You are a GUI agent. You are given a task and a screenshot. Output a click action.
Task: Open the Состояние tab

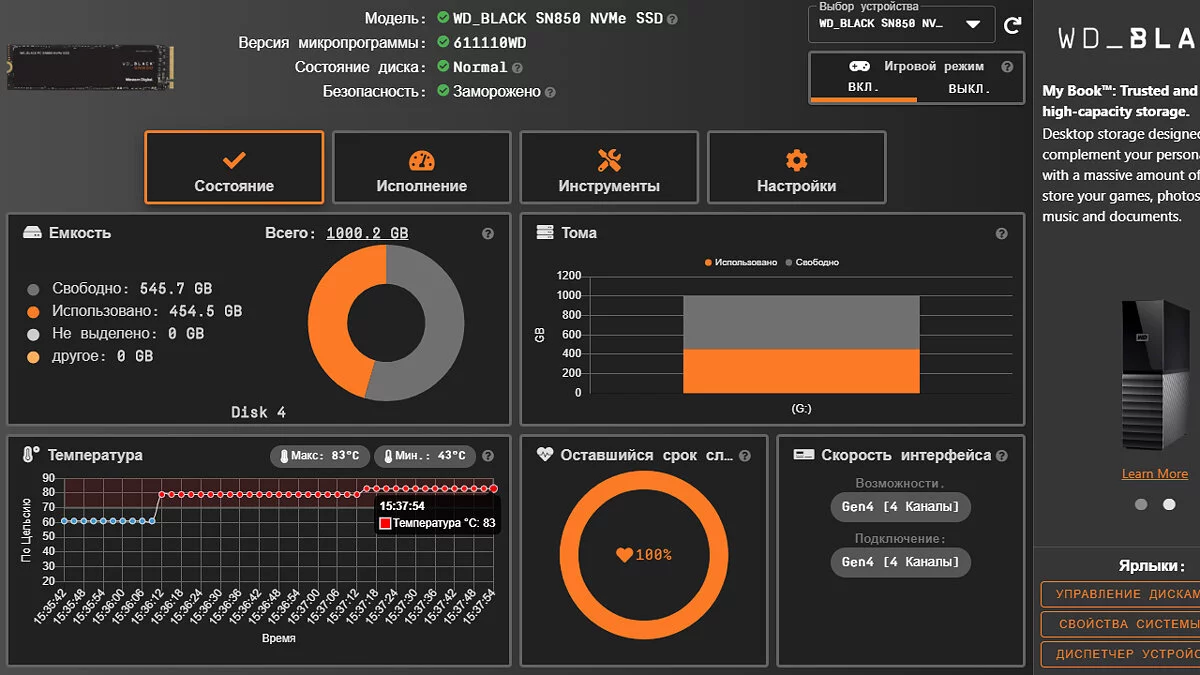pyautogui.click(x=234, y=168)
